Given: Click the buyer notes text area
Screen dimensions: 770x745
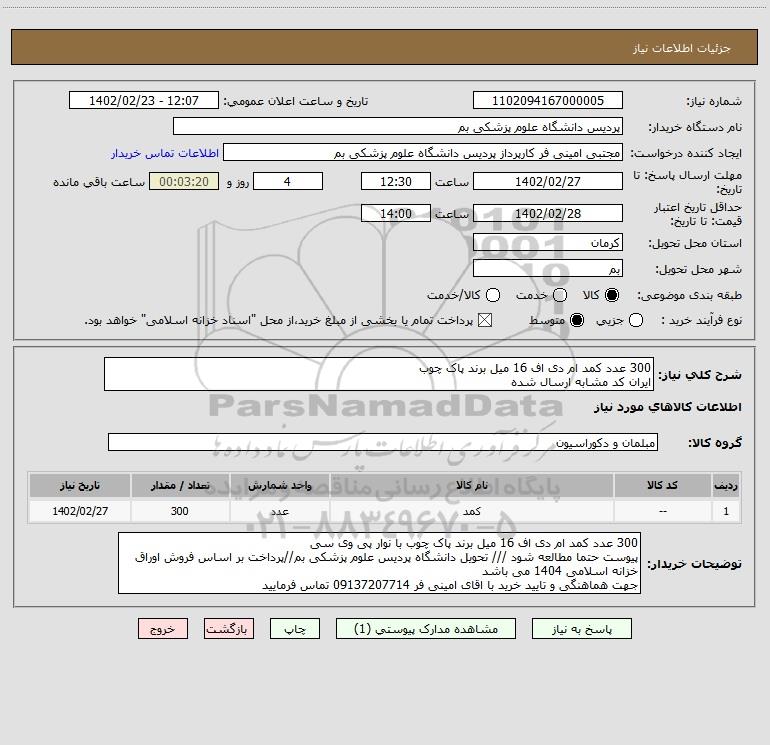Looking at the screenshot, I should point(380,563).
